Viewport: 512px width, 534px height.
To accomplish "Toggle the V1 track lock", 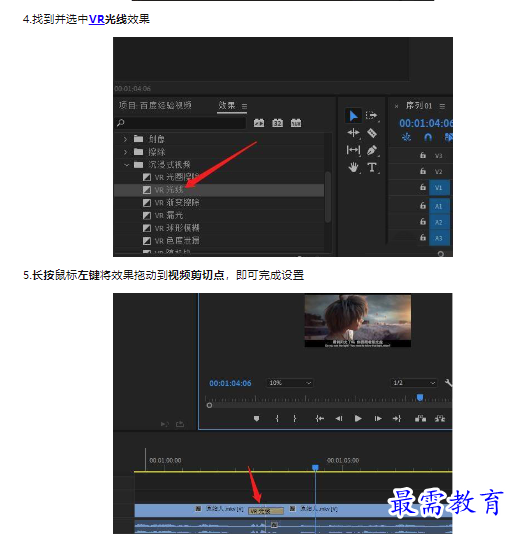I will (423, 187).
